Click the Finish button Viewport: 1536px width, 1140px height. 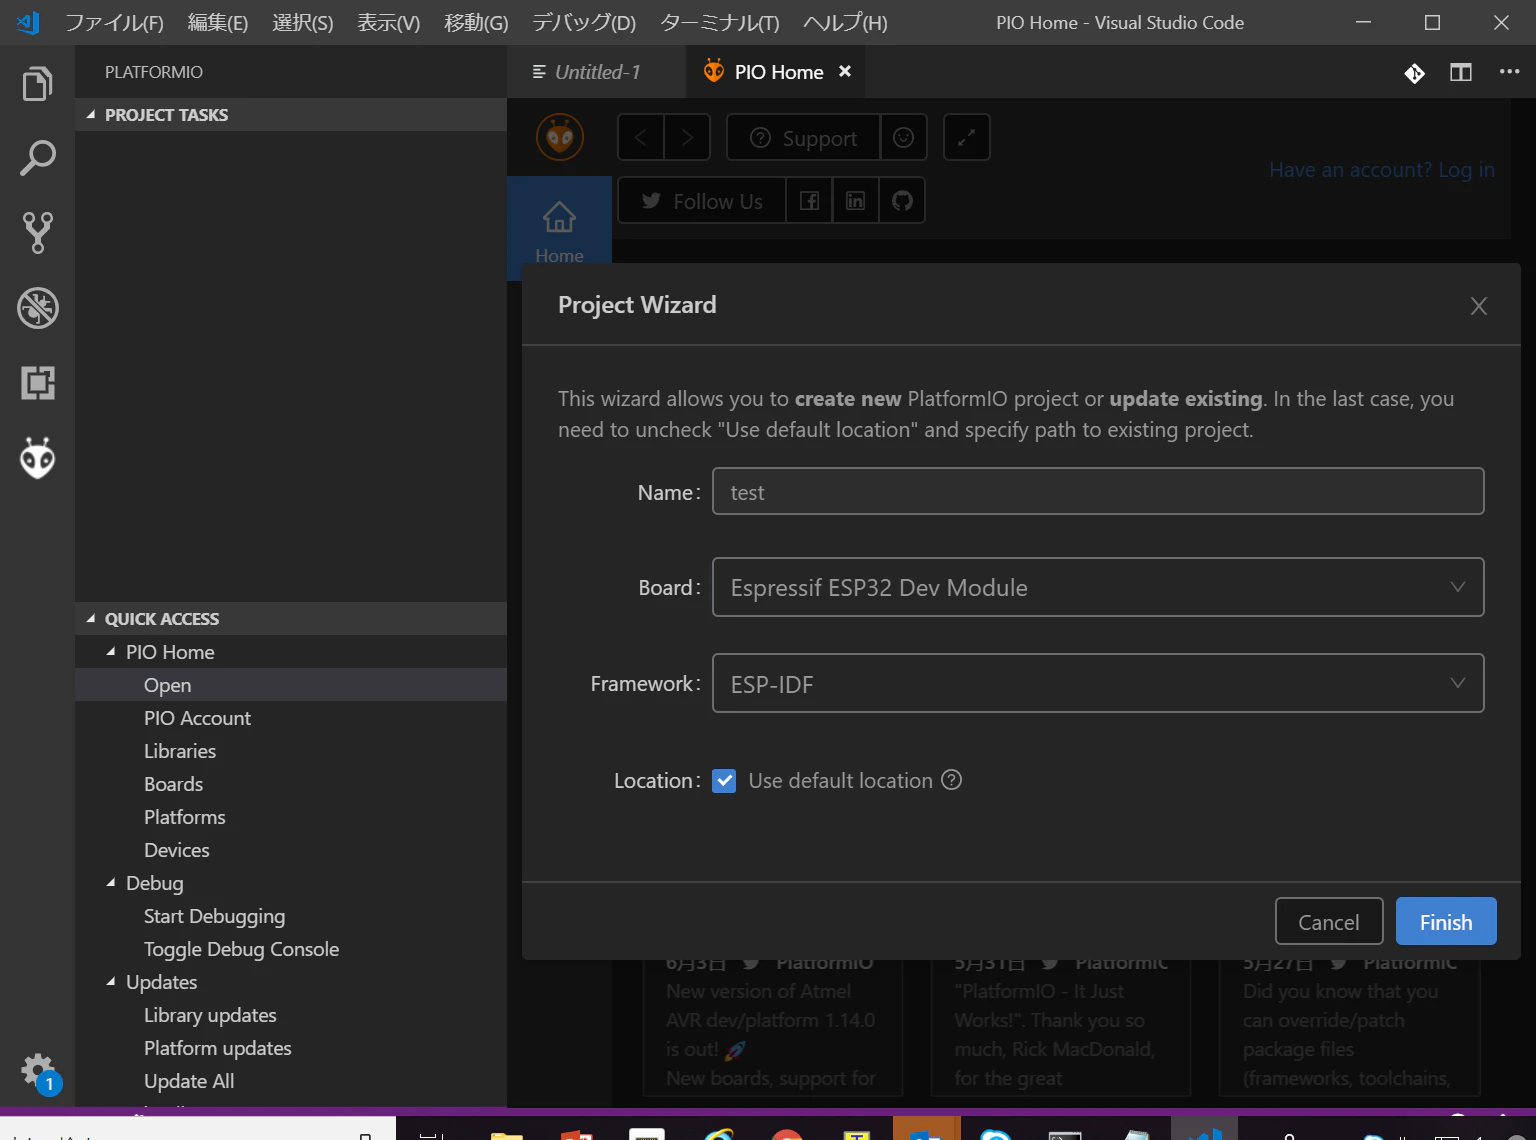[1446, 921]
